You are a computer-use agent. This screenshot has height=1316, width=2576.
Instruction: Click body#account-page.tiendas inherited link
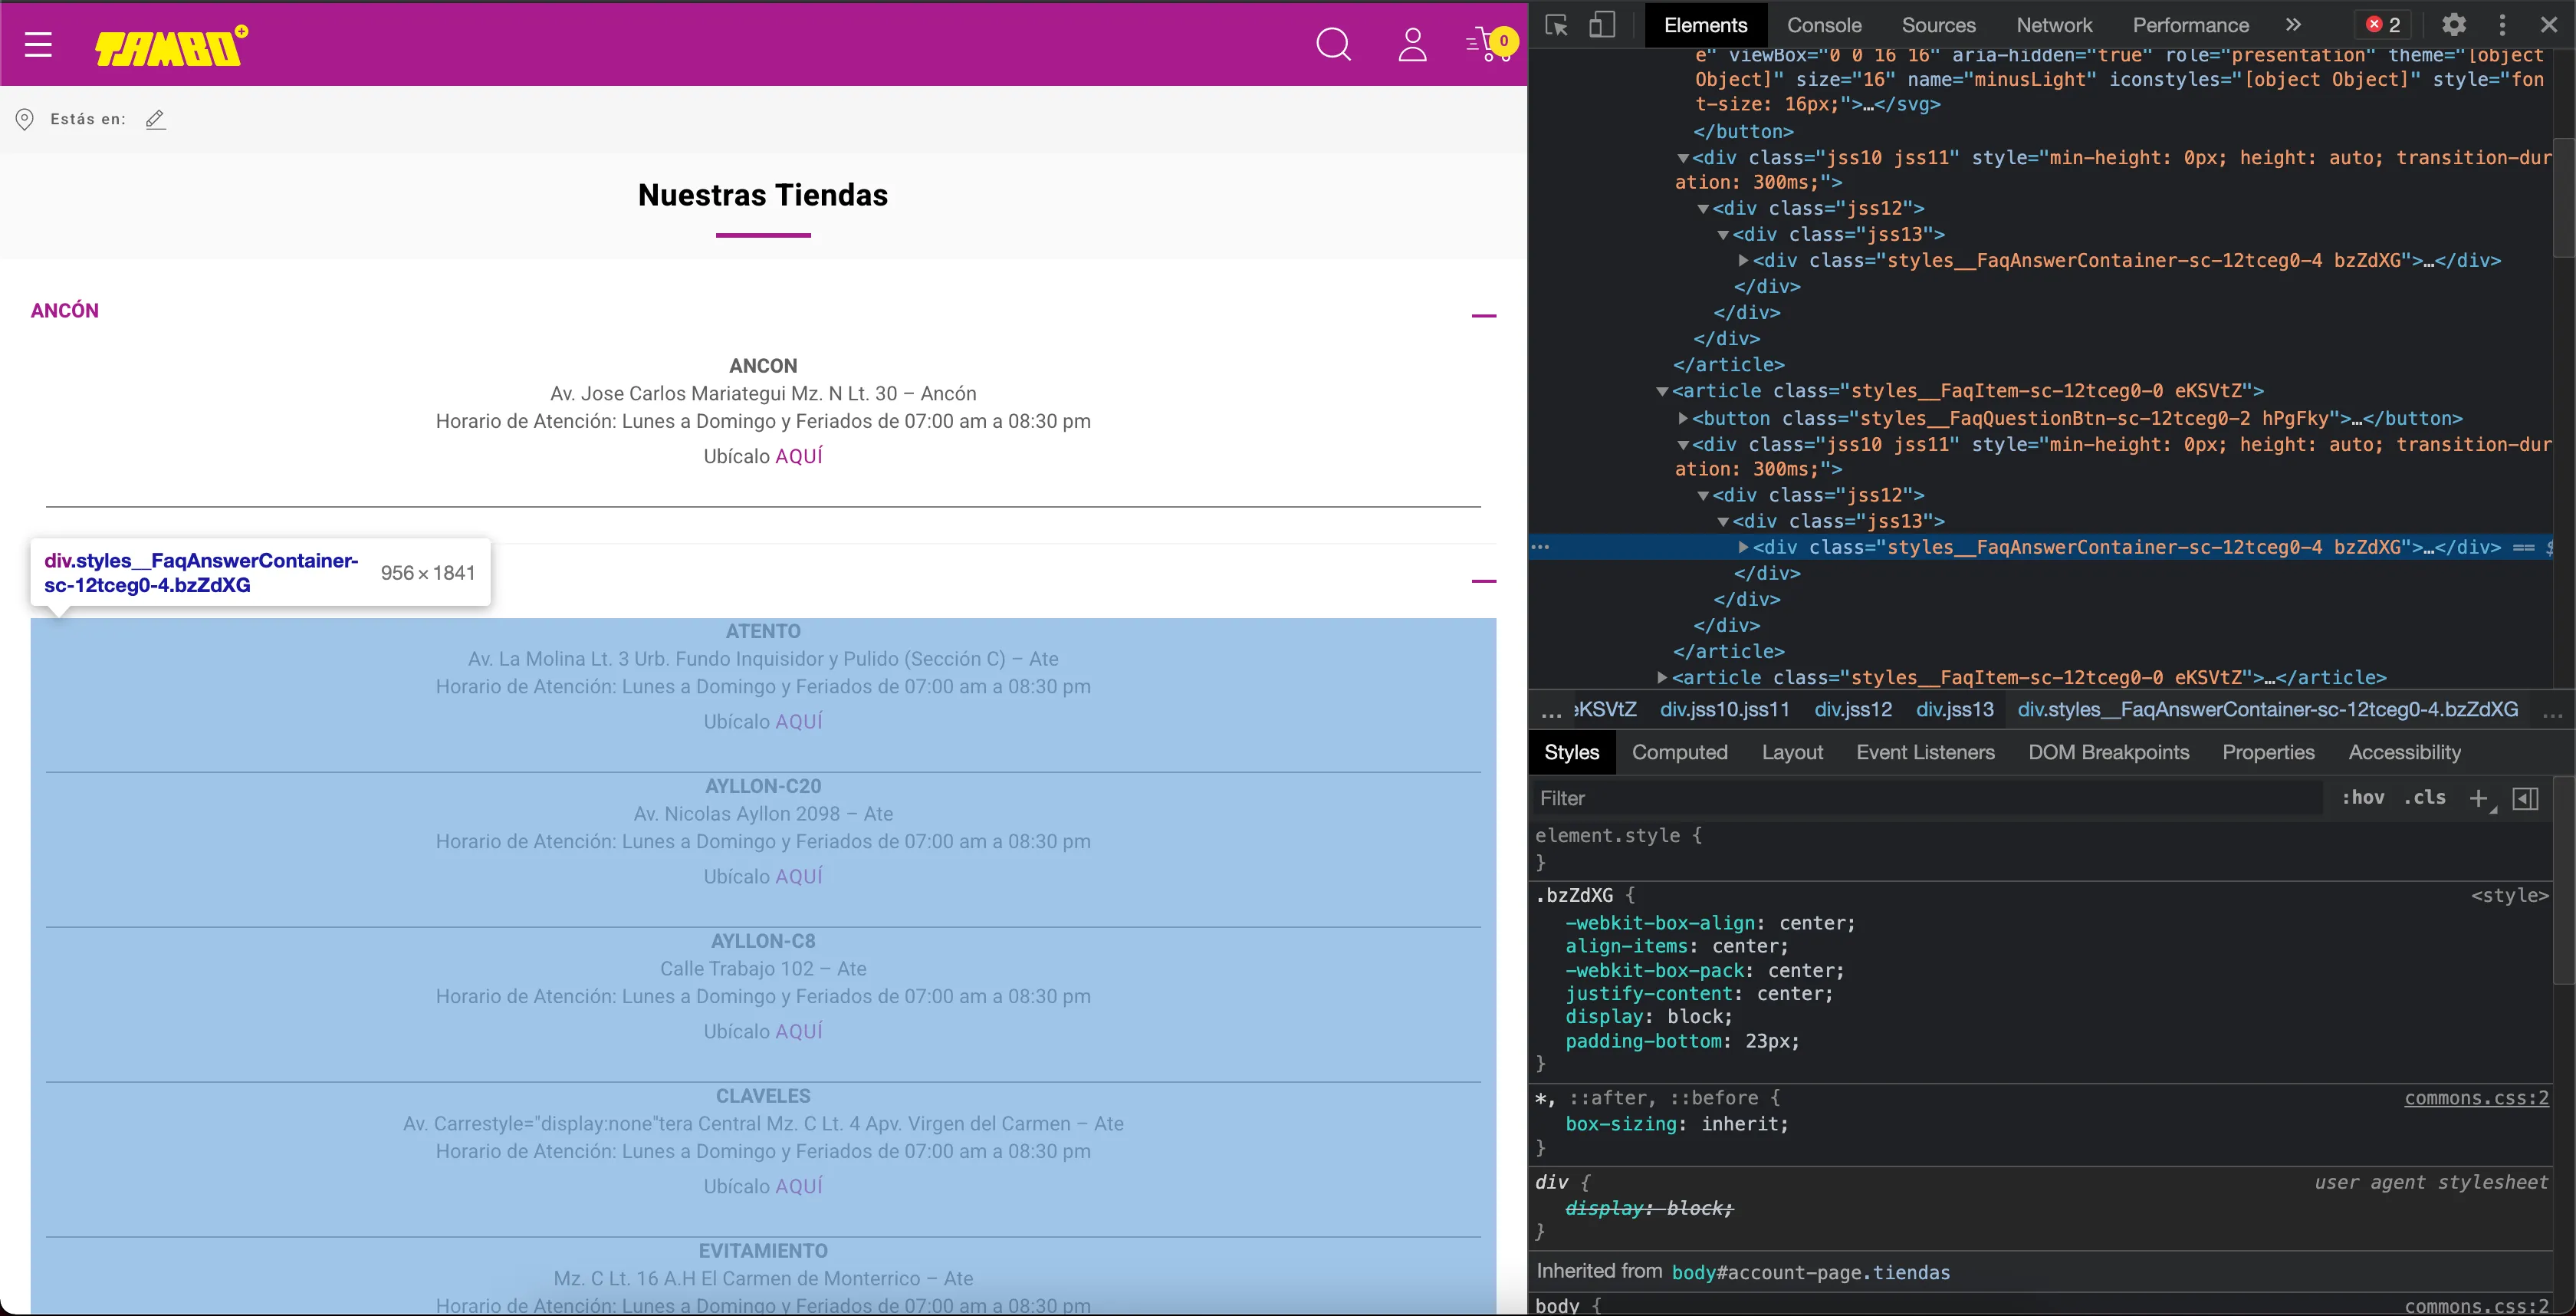click(1811, 1272)
